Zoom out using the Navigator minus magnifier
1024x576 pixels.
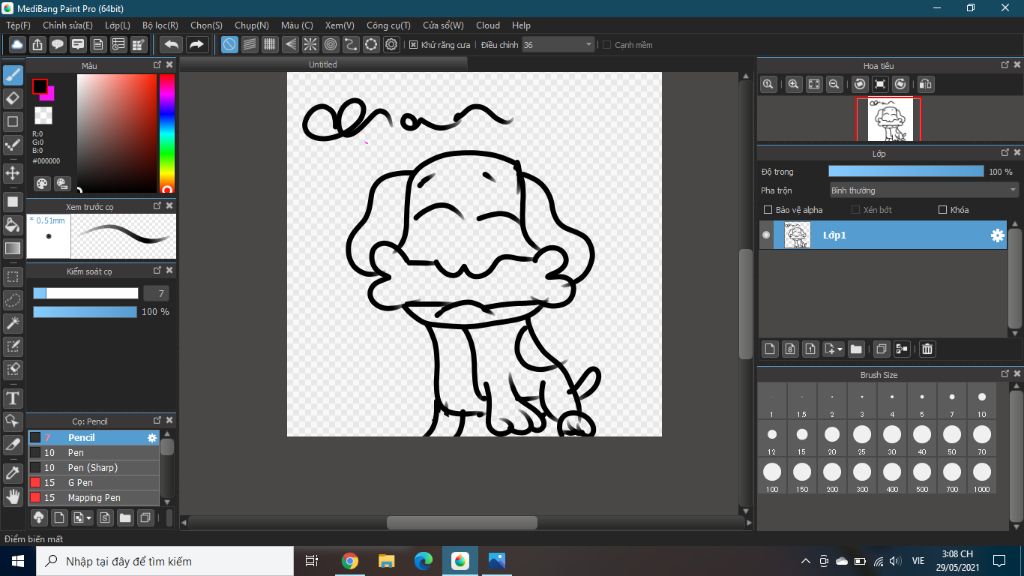[x=834, y=84]
